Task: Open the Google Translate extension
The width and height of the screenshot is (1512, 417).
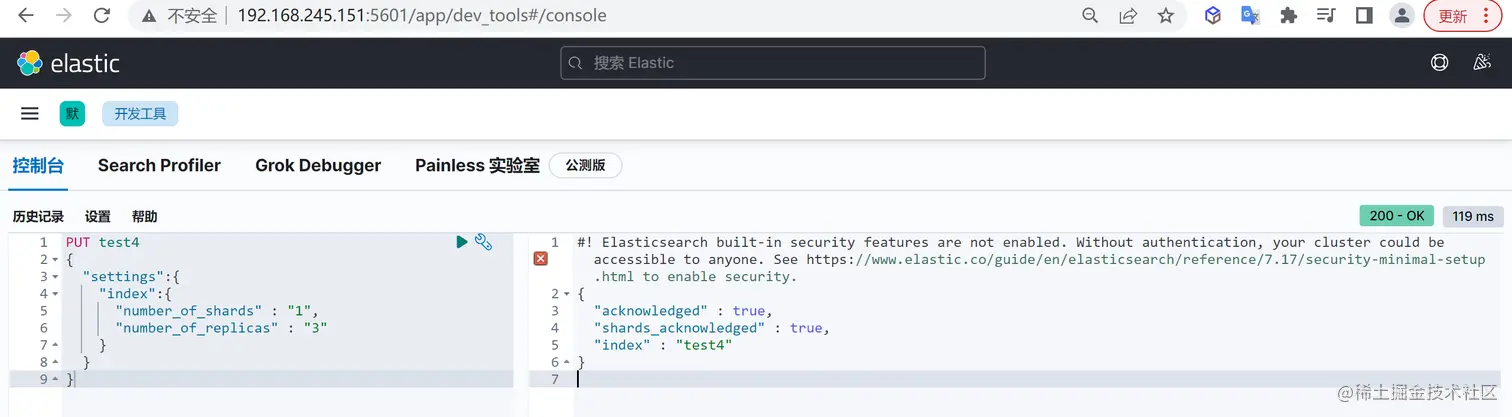Action: tap(1250, 16)
